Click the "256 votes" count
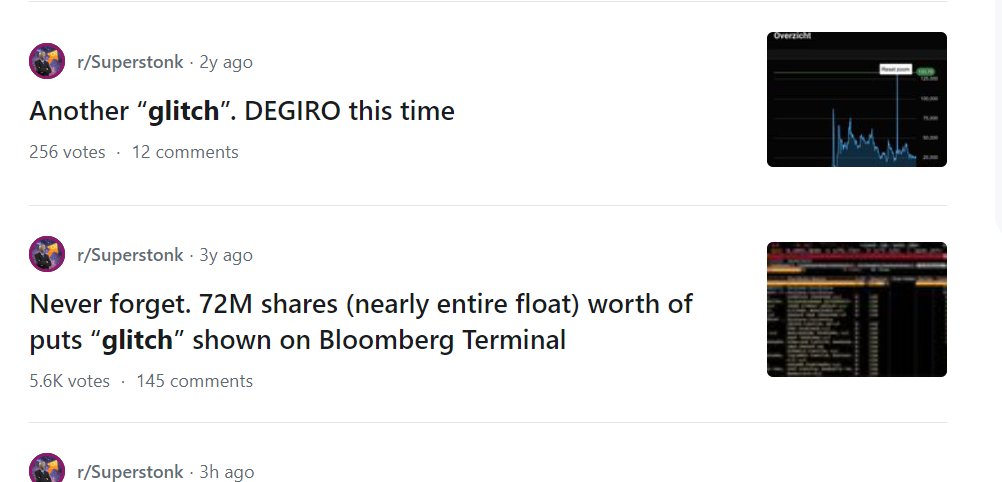This screenshot has height=482, width=1002. 67,152
